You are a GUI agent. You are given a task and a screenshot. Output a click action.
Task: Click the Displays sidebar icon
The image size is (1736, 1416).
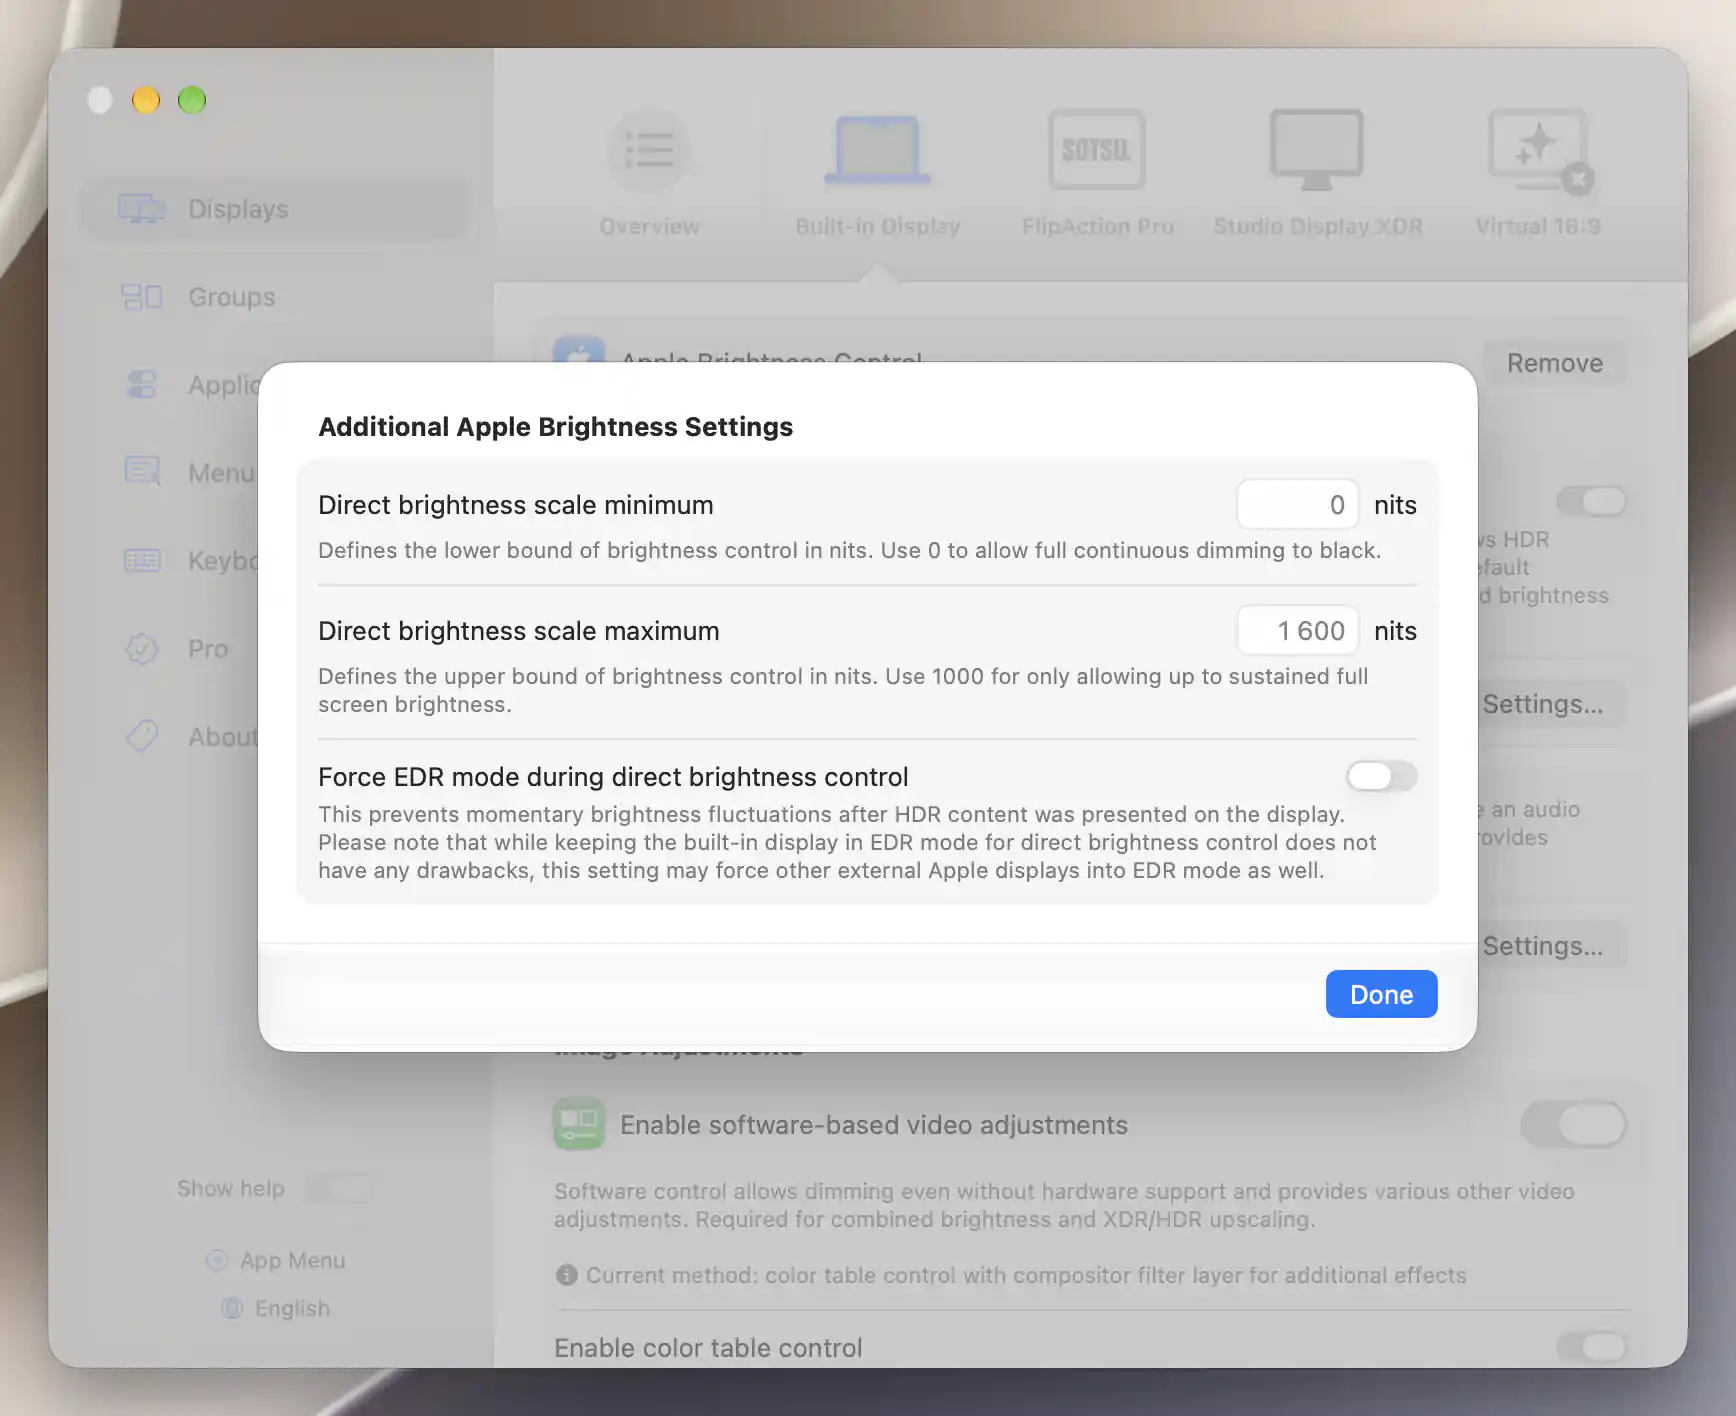[x=141, y=209]
